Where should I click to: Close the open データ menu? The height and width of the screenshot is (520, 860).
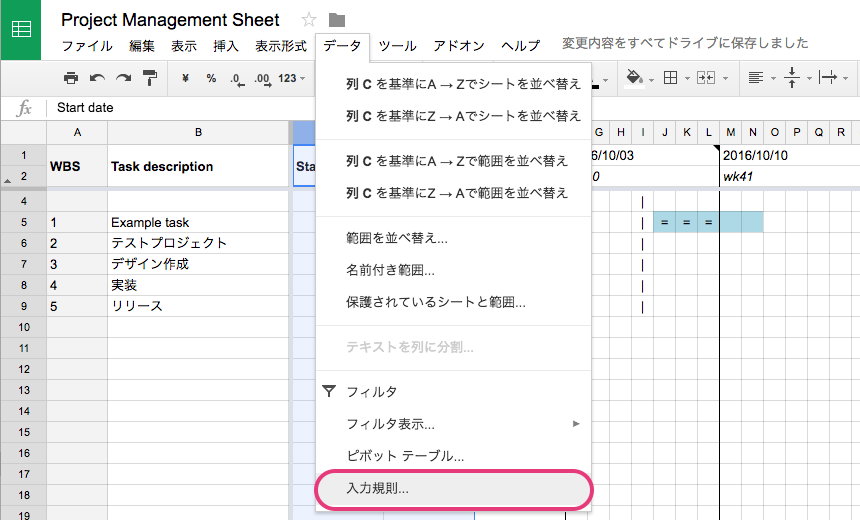(342, 46)
